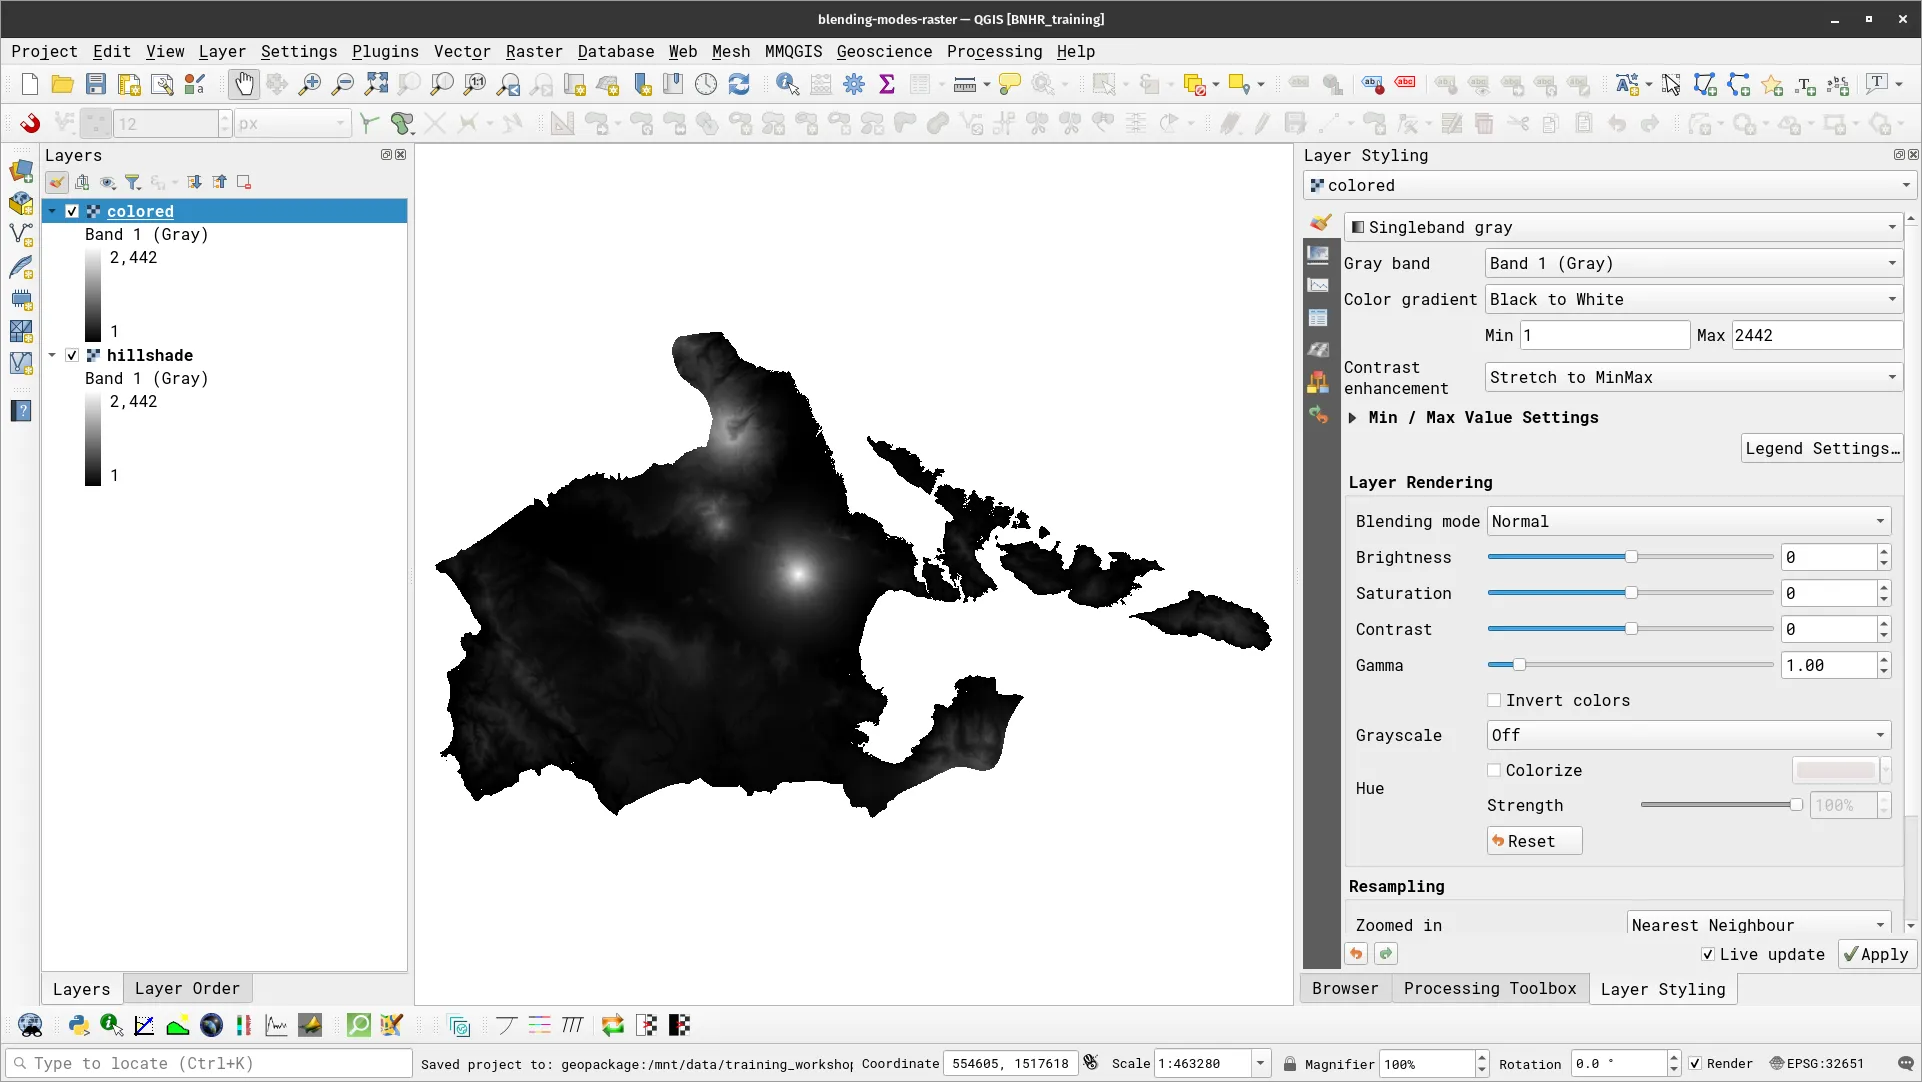Refresh the map canvas

point(740,84)
